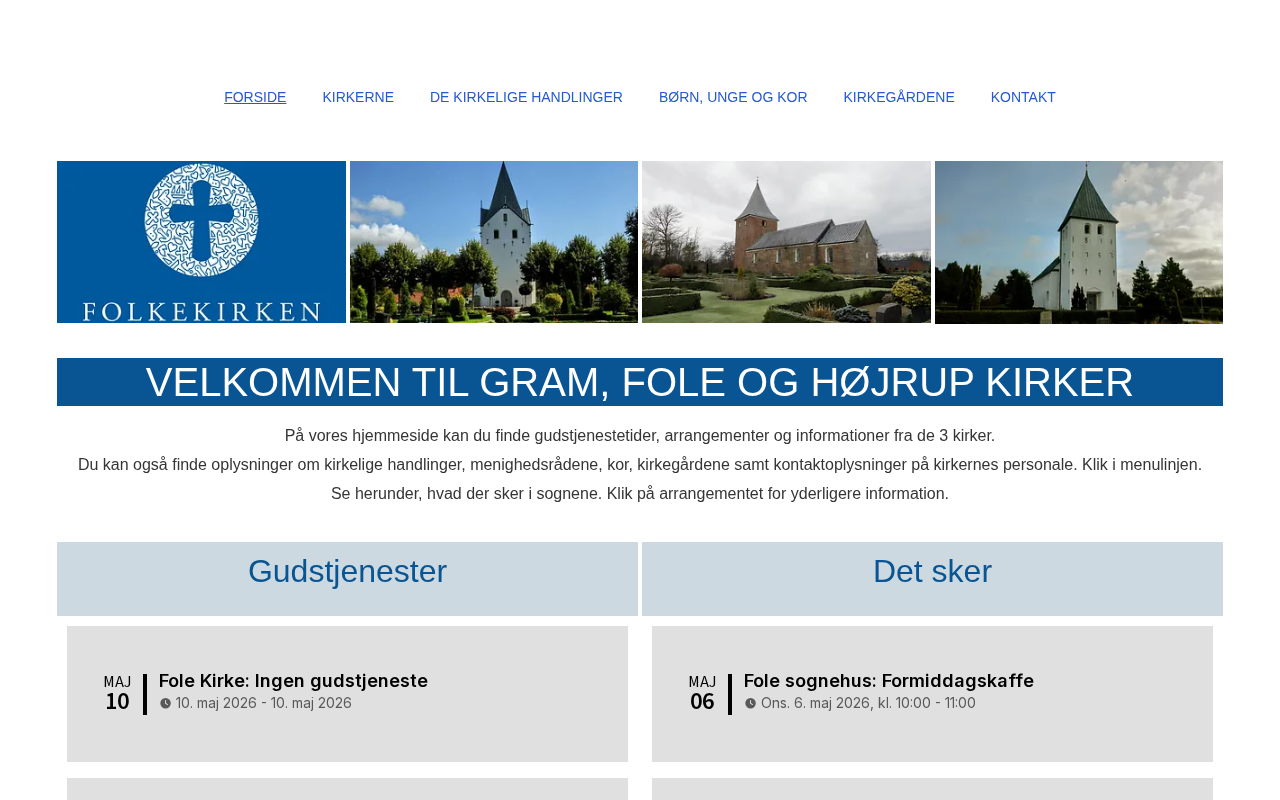Viewport: 1280px width, 800px height.
Task: Click the Det sker section heading
Action: point(932,571)
